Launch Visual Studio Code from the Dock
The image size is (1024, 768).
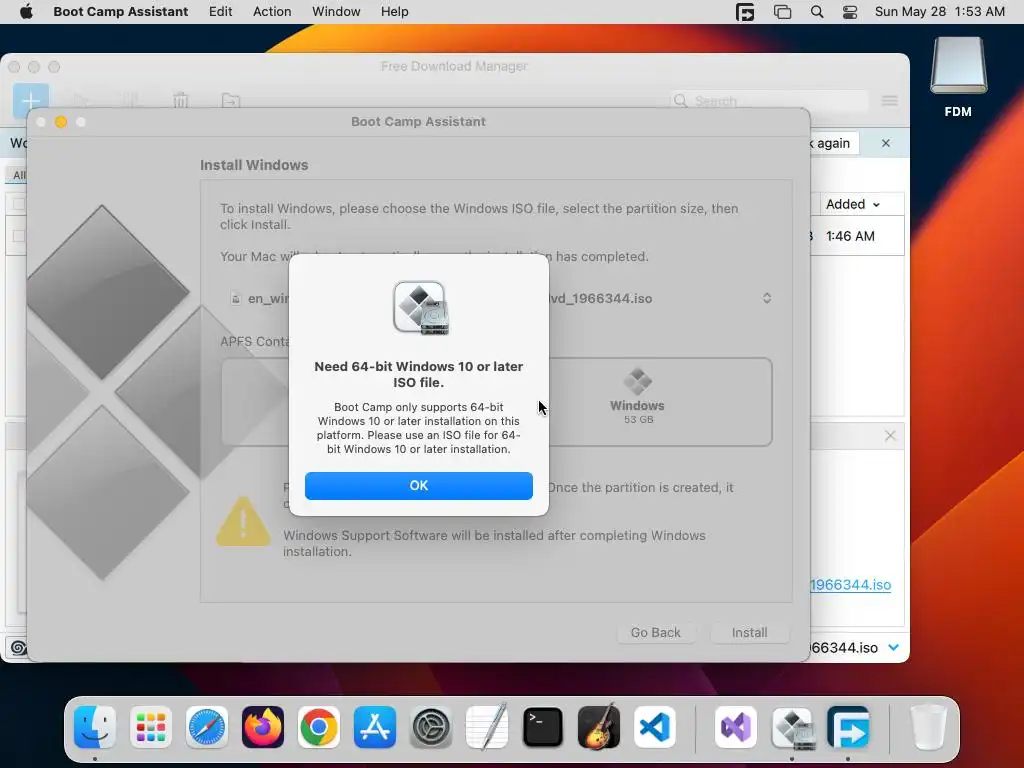point(655,727)
